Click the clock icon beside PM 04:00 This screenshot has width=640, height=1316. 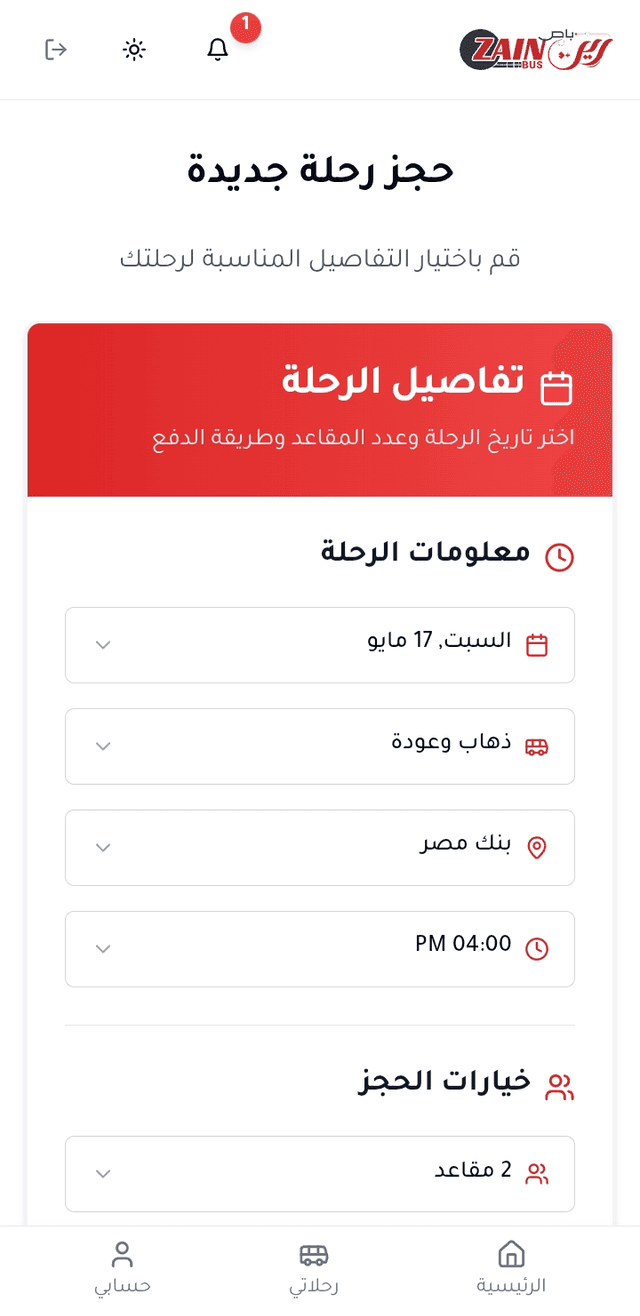pyautogui.click(x=537, y=948)
